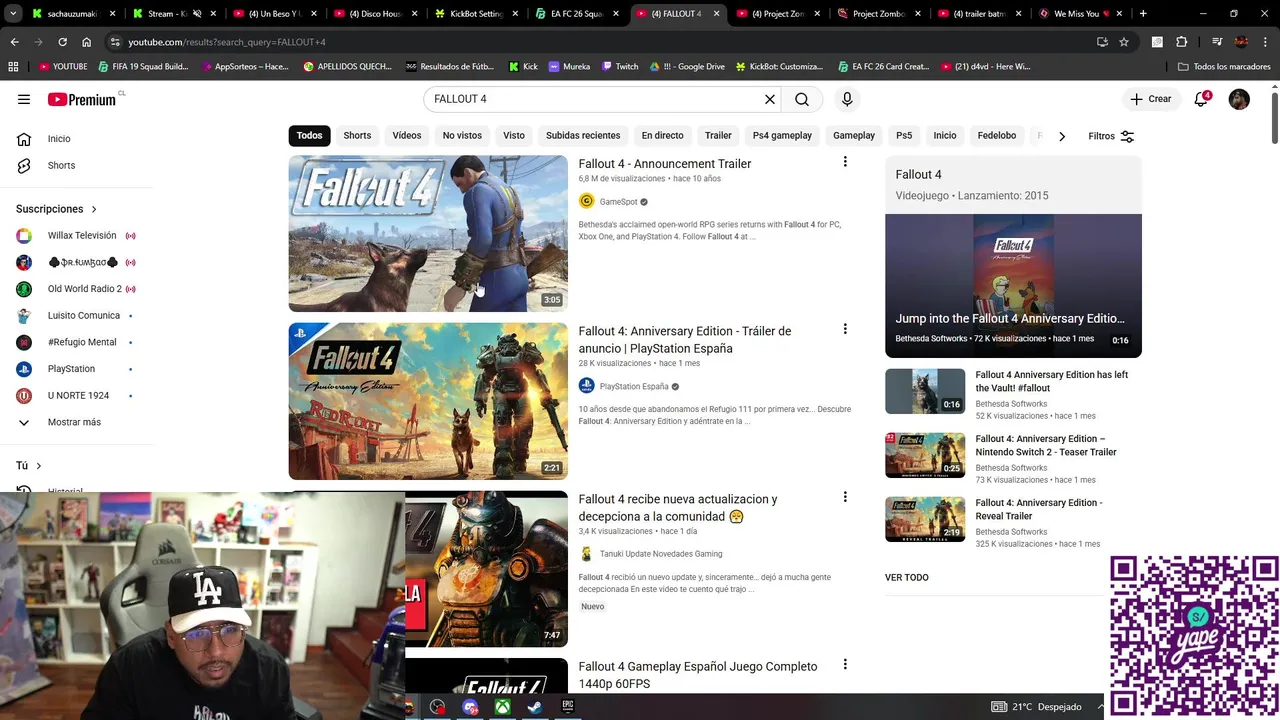Expand Mostrar más in subscriptions
This screenshot has width=1280, height=720.
(x=74, y=422)
